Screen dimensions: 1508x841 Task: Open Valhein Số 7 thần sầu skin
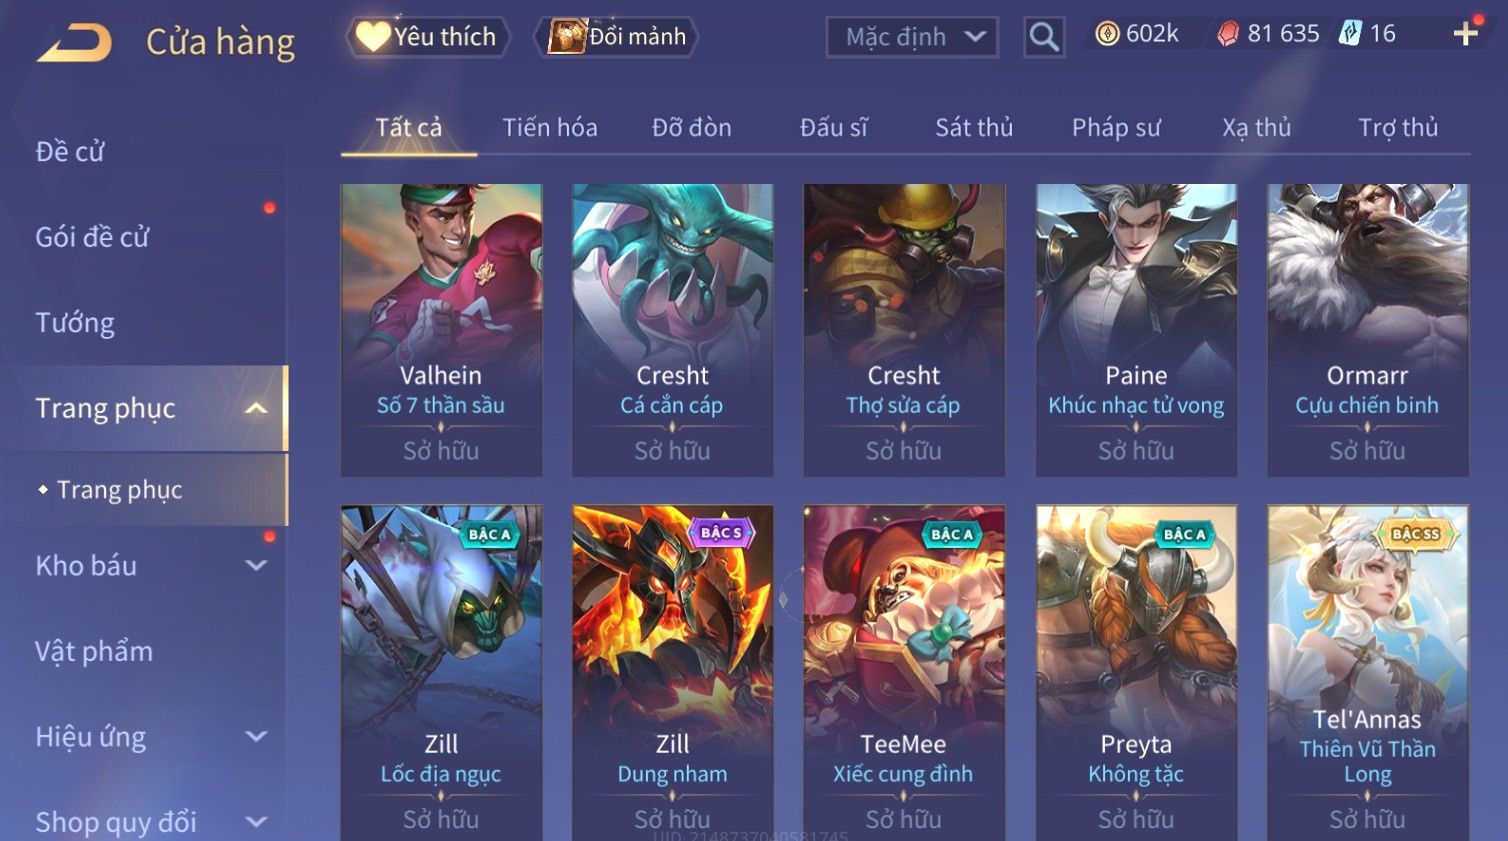tap(441, 330)
